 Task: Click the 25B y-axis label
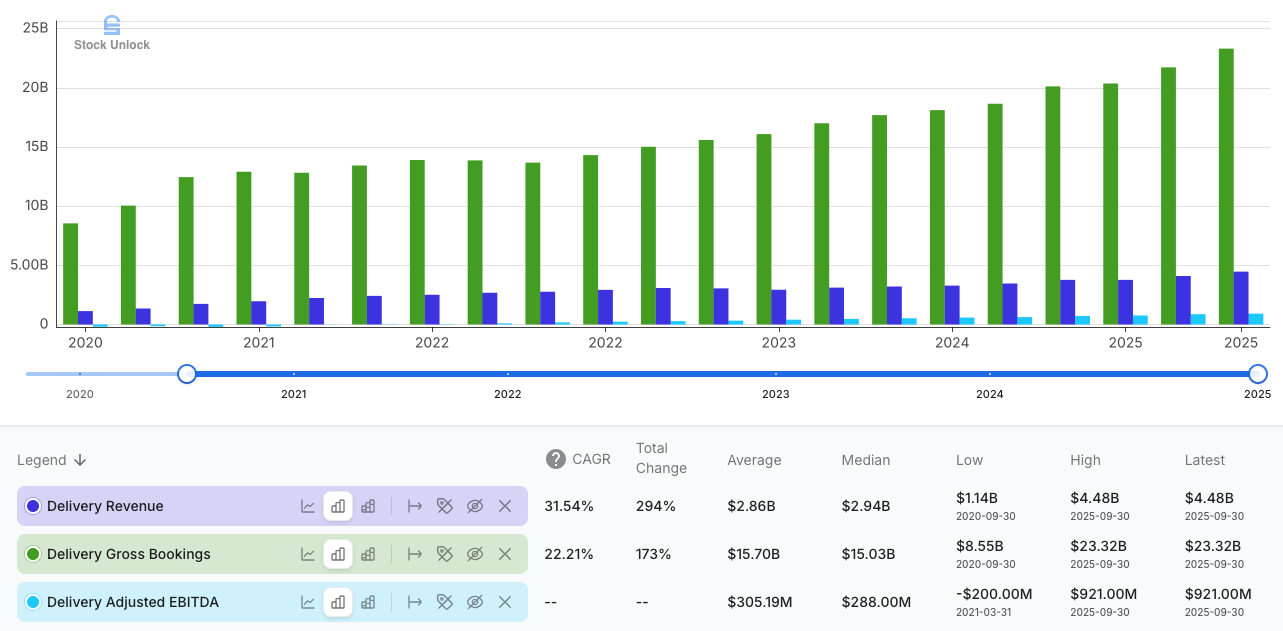coord(36,29)
